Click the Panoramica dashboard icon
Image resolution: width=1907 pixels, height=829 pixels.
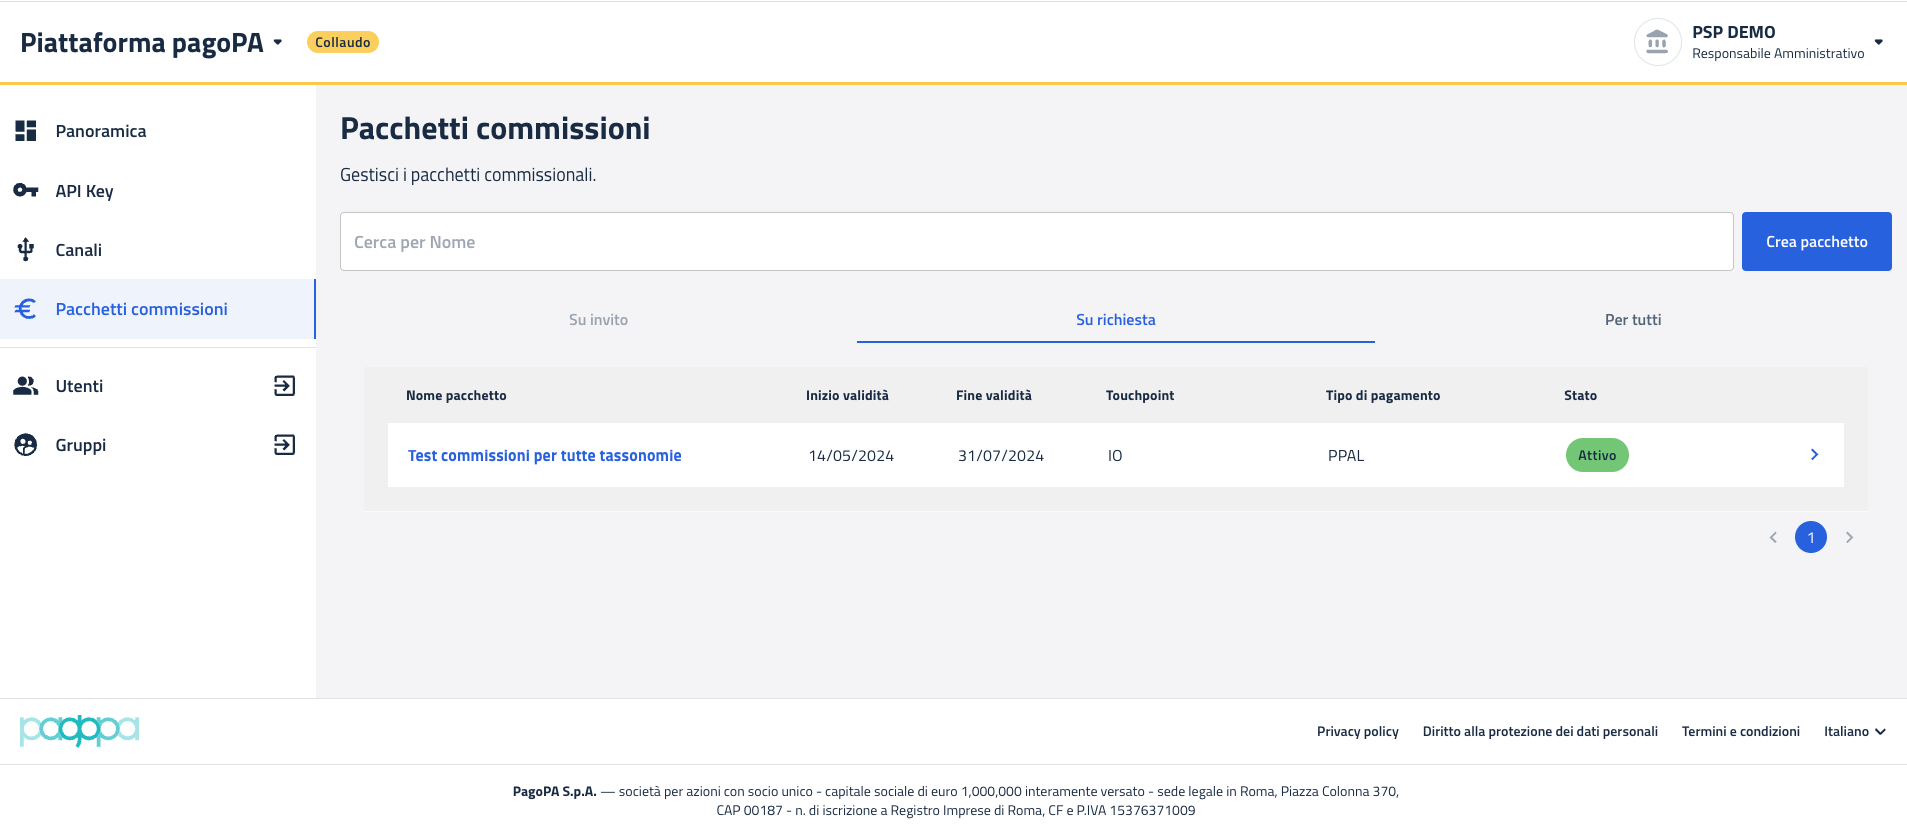[26, 131]
